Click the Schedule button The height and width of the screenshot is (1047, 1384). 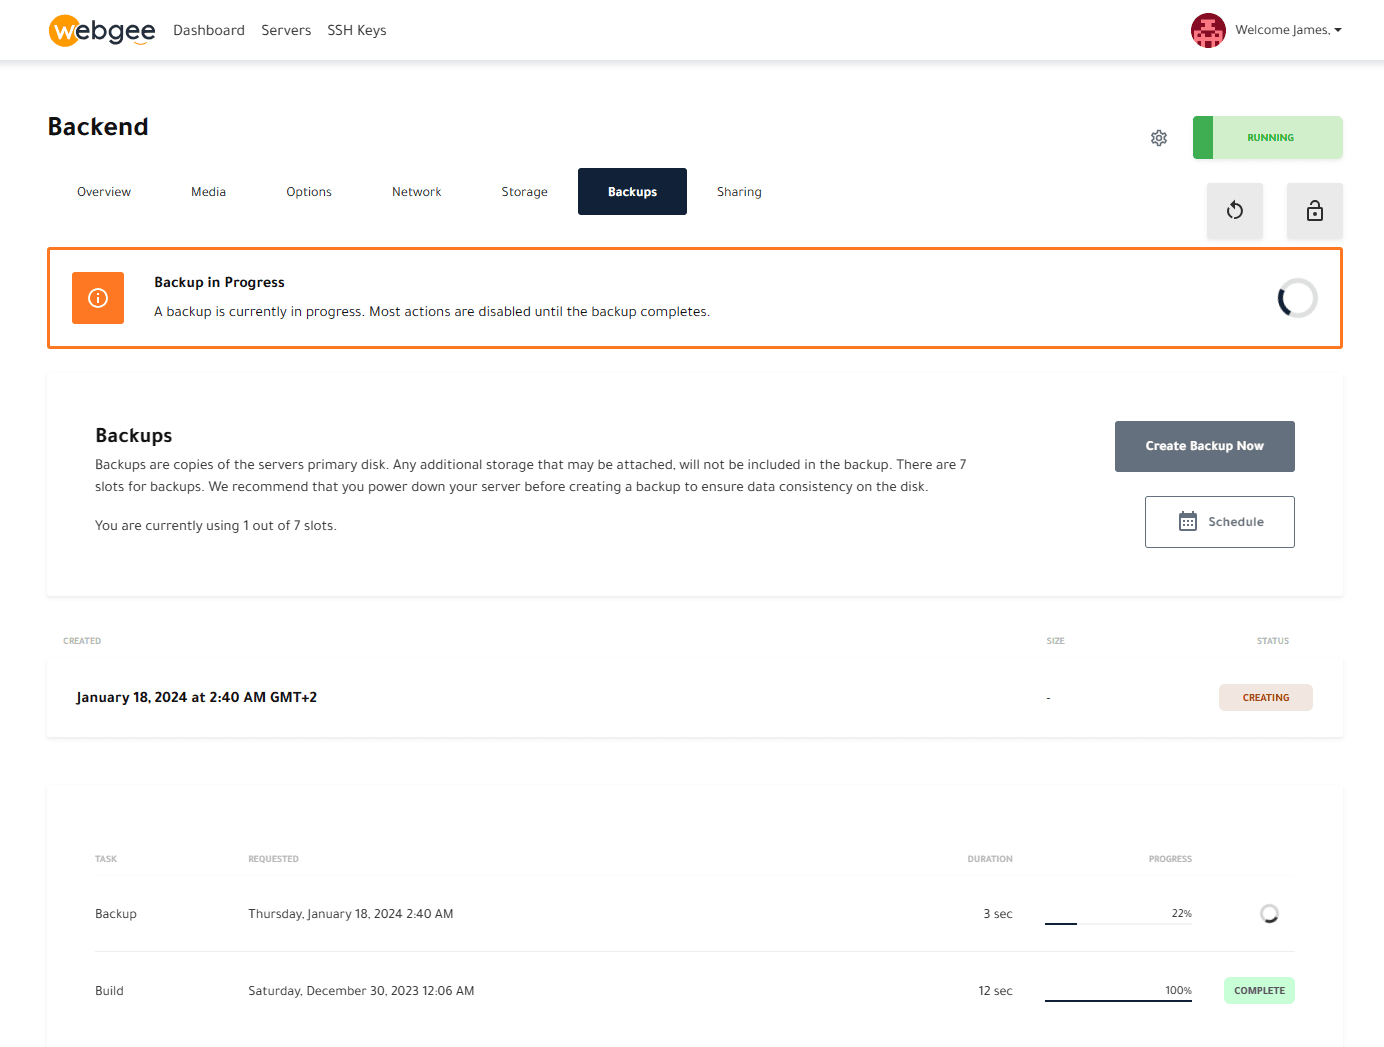[x=1220, y=522]
